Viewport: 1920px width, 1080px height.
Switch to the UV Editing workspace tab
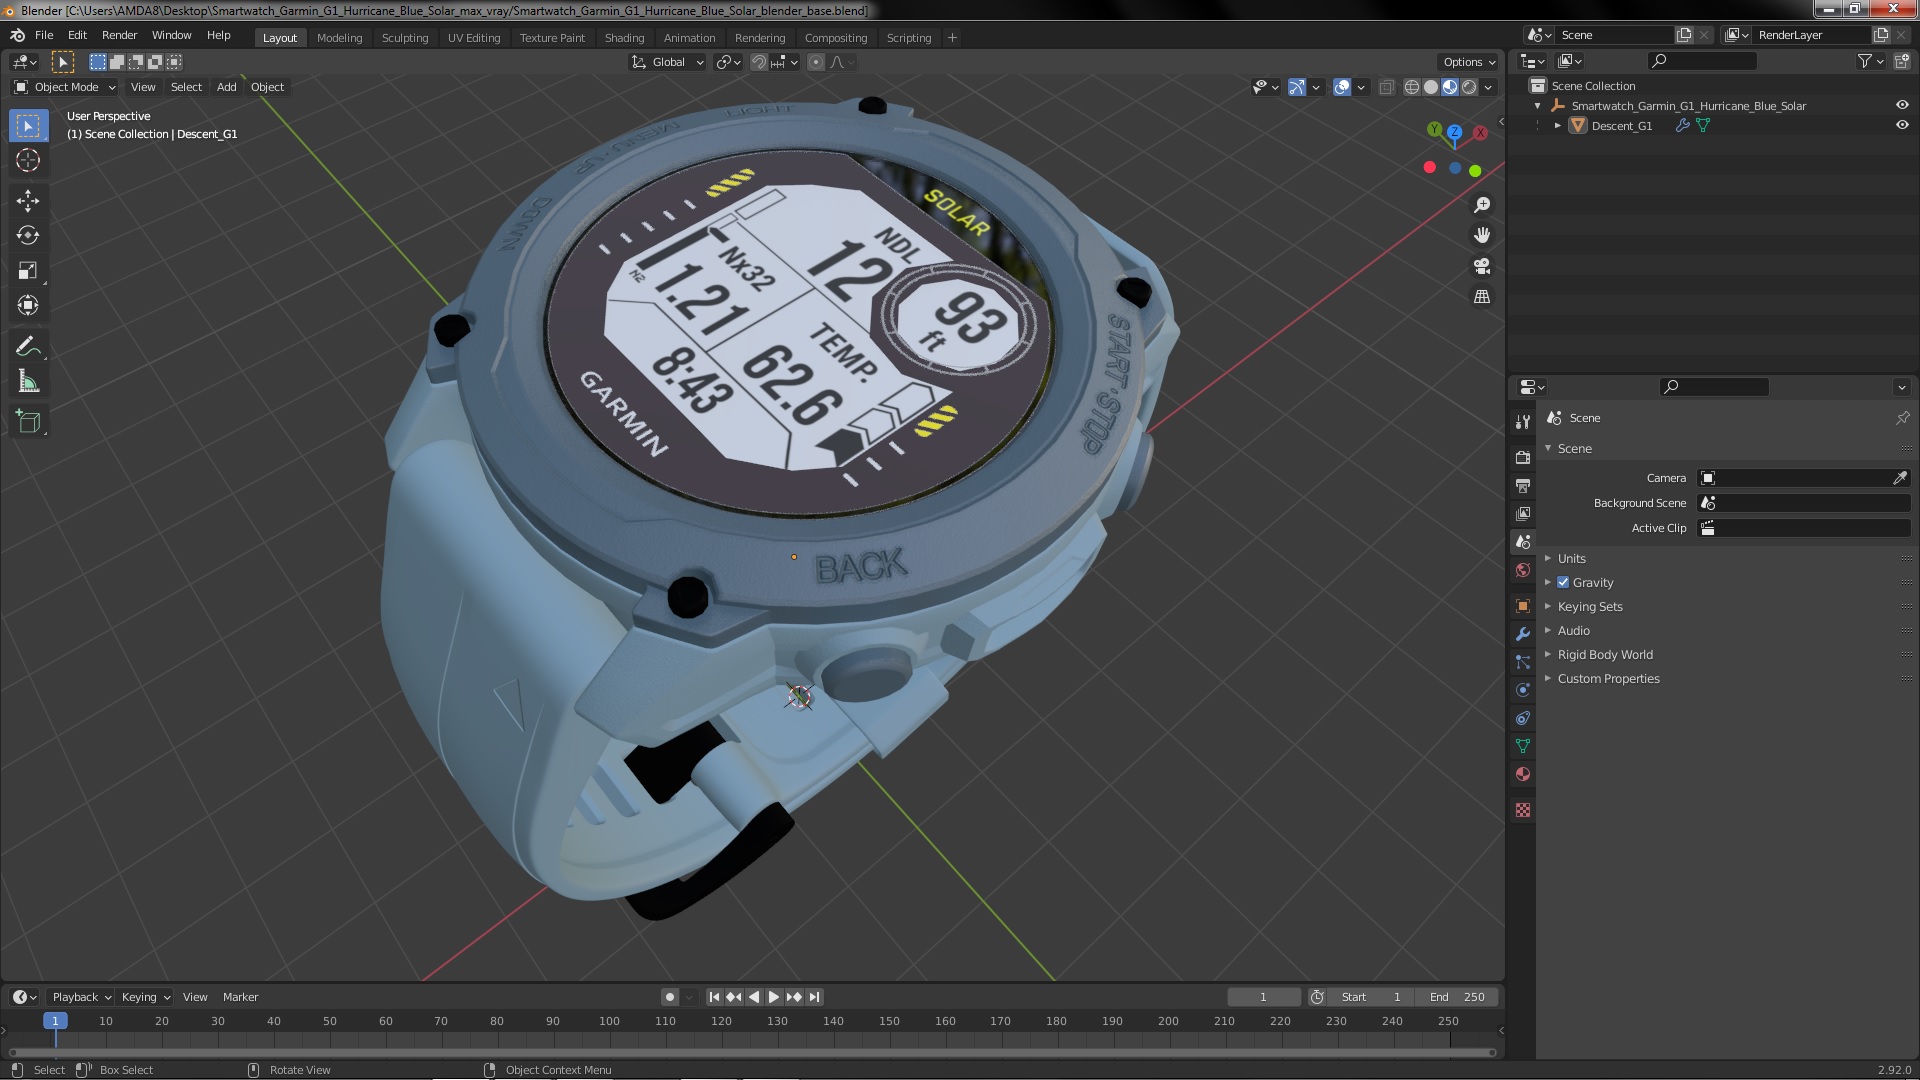click(x=473, y=38)
